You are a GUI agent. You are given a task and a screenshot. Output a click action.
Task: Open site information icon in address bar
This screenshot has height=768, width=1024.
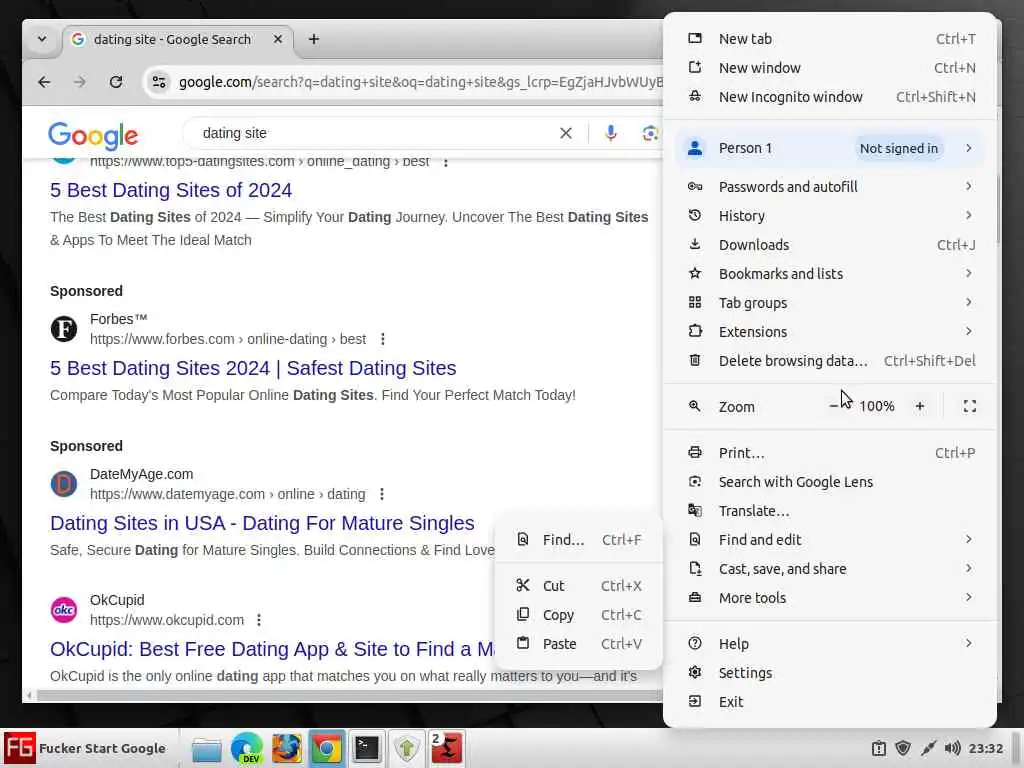pyautogui.click(x=159, y=82)
